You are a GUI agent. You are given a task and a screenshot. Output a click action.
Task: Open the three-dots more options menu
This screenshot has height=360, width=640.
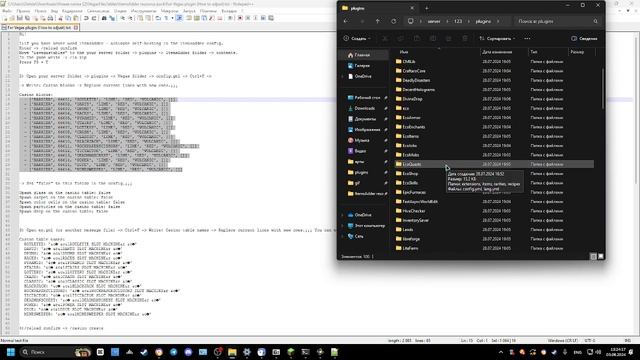pos(527,38)
